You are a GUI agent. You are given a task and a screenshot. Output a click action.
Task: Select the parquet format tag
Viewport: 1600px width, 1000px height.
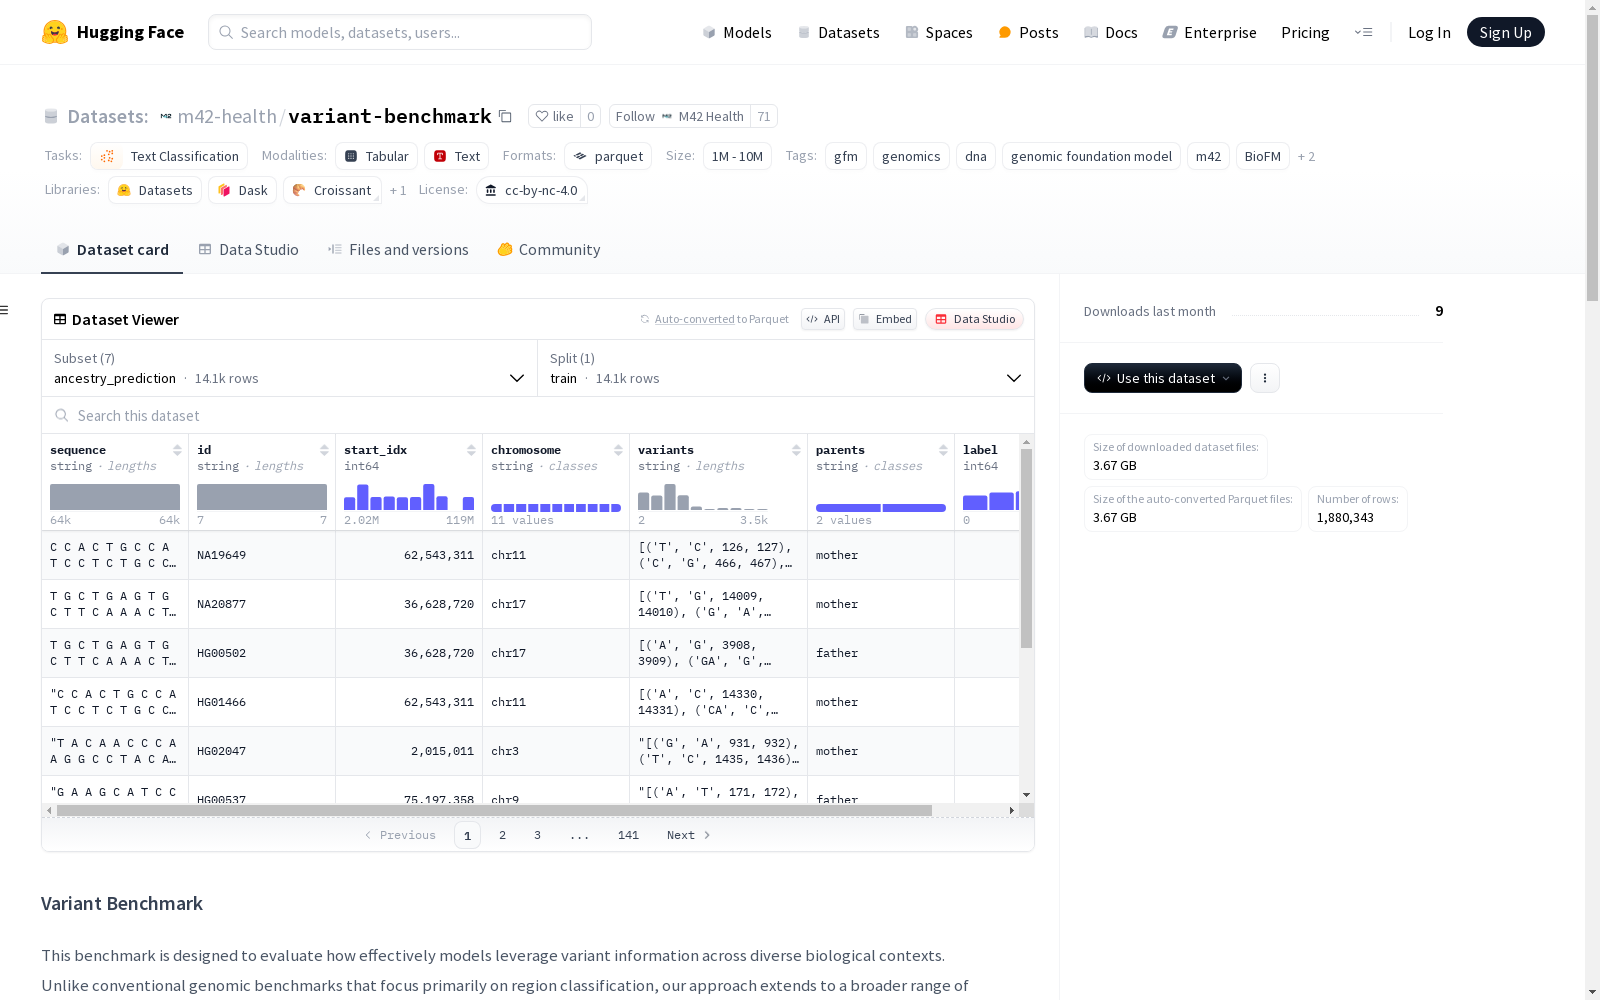608,156
